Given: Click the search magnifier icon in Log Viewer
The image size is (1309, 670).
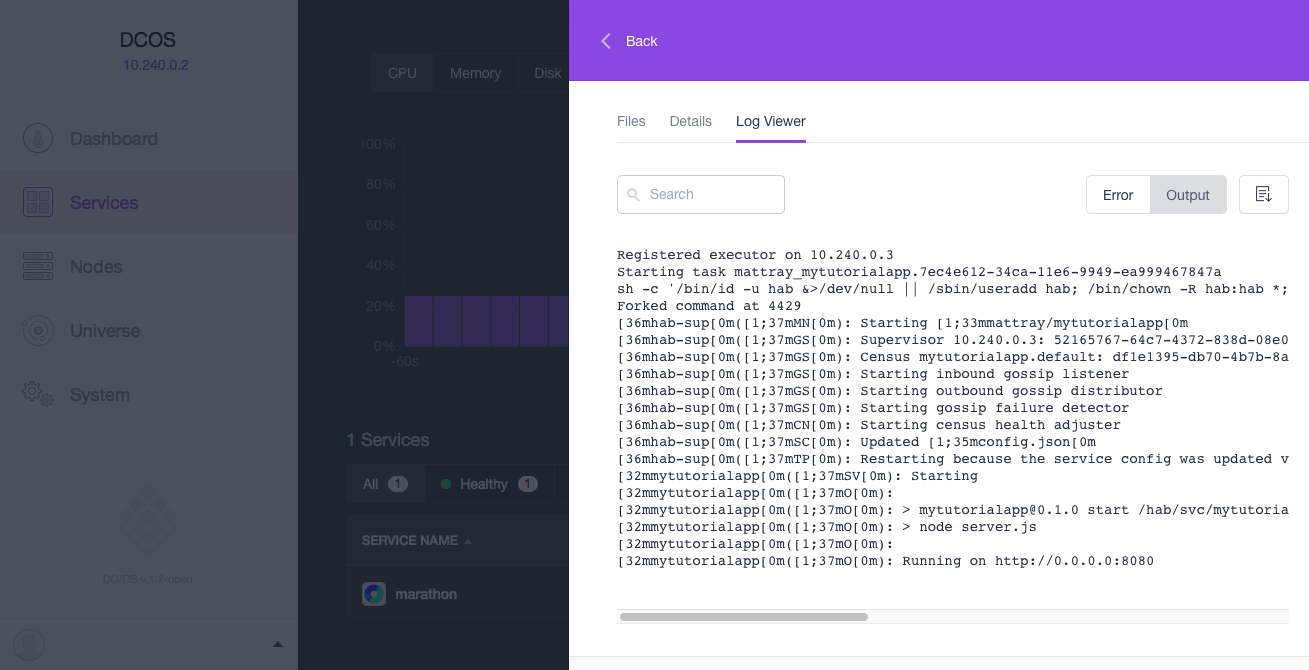Looking at the screenshot, I should point(634,194).
